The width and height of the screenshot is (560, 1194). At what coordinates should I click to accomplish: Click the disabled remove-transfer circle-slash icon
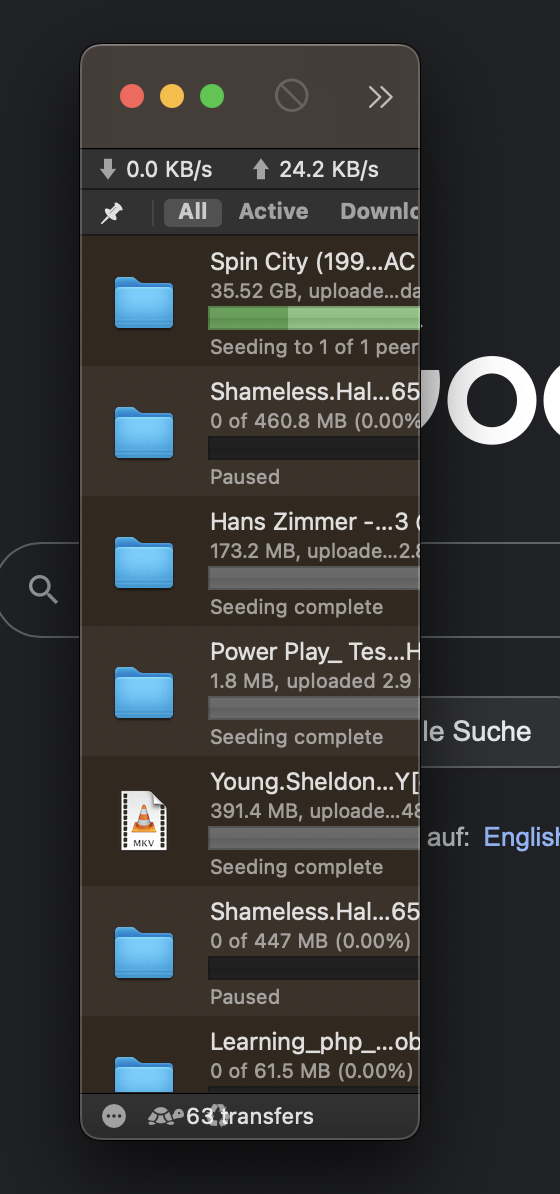click(x=291, y=97)
